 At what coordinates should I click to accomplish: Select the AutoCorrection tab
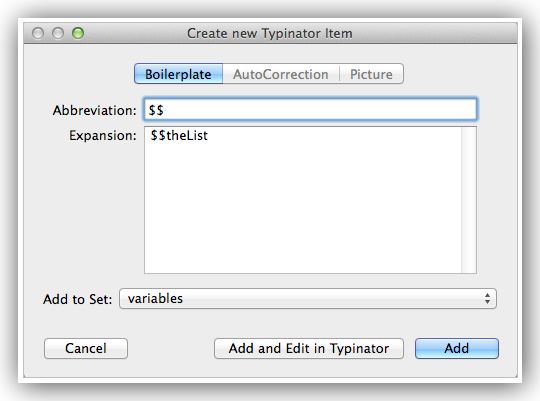[281, 74]
